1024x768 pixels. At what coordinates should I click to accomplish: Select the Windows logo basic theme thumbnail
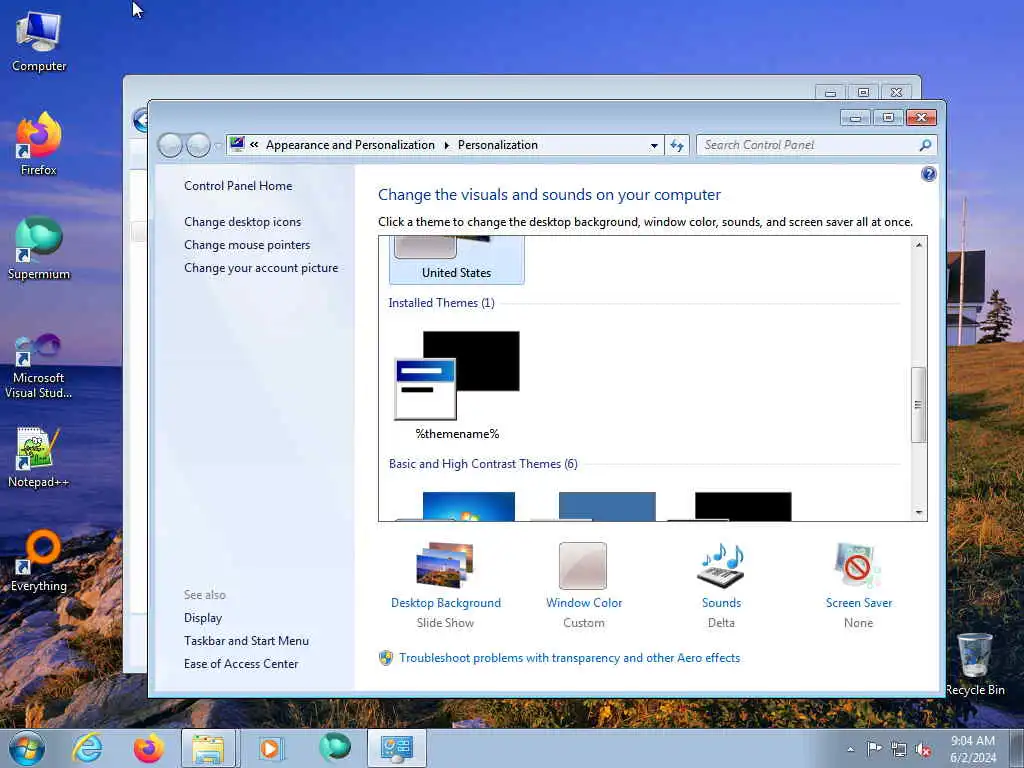point(468,507)
